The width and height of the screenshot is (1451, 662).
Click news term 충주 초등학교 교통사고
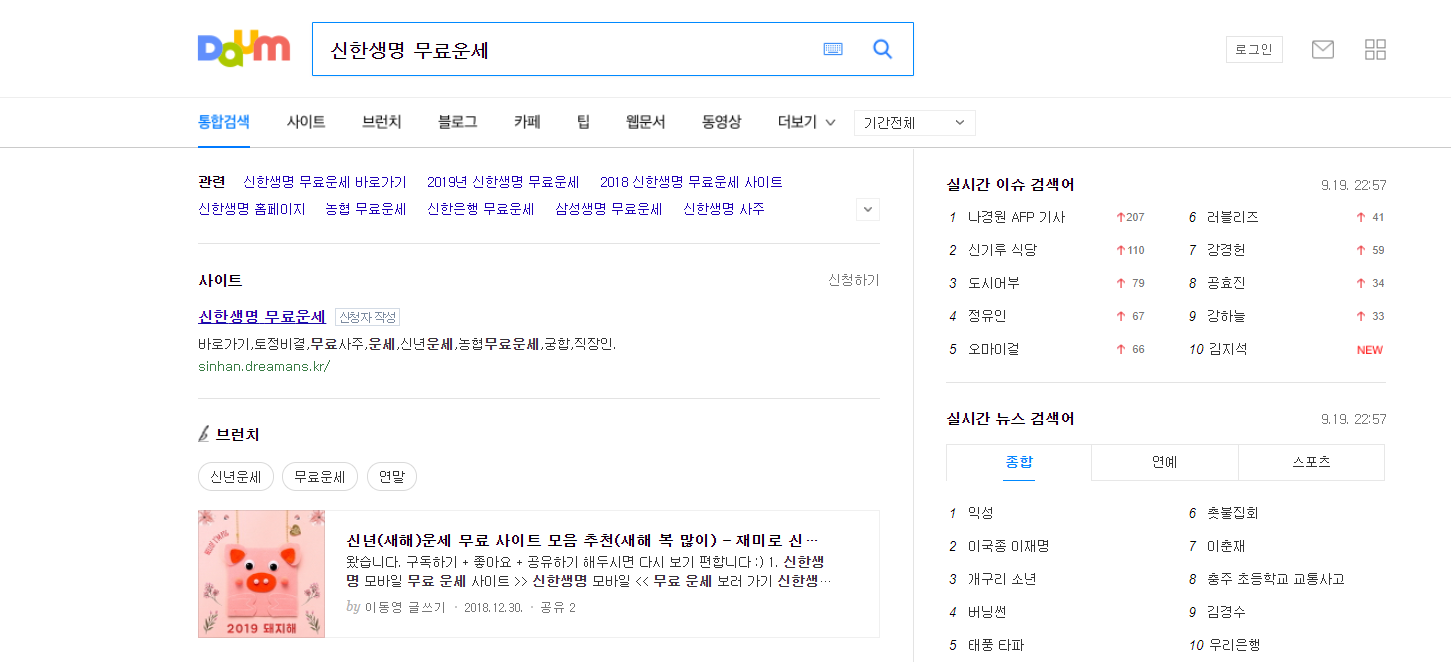[1276, 579]
